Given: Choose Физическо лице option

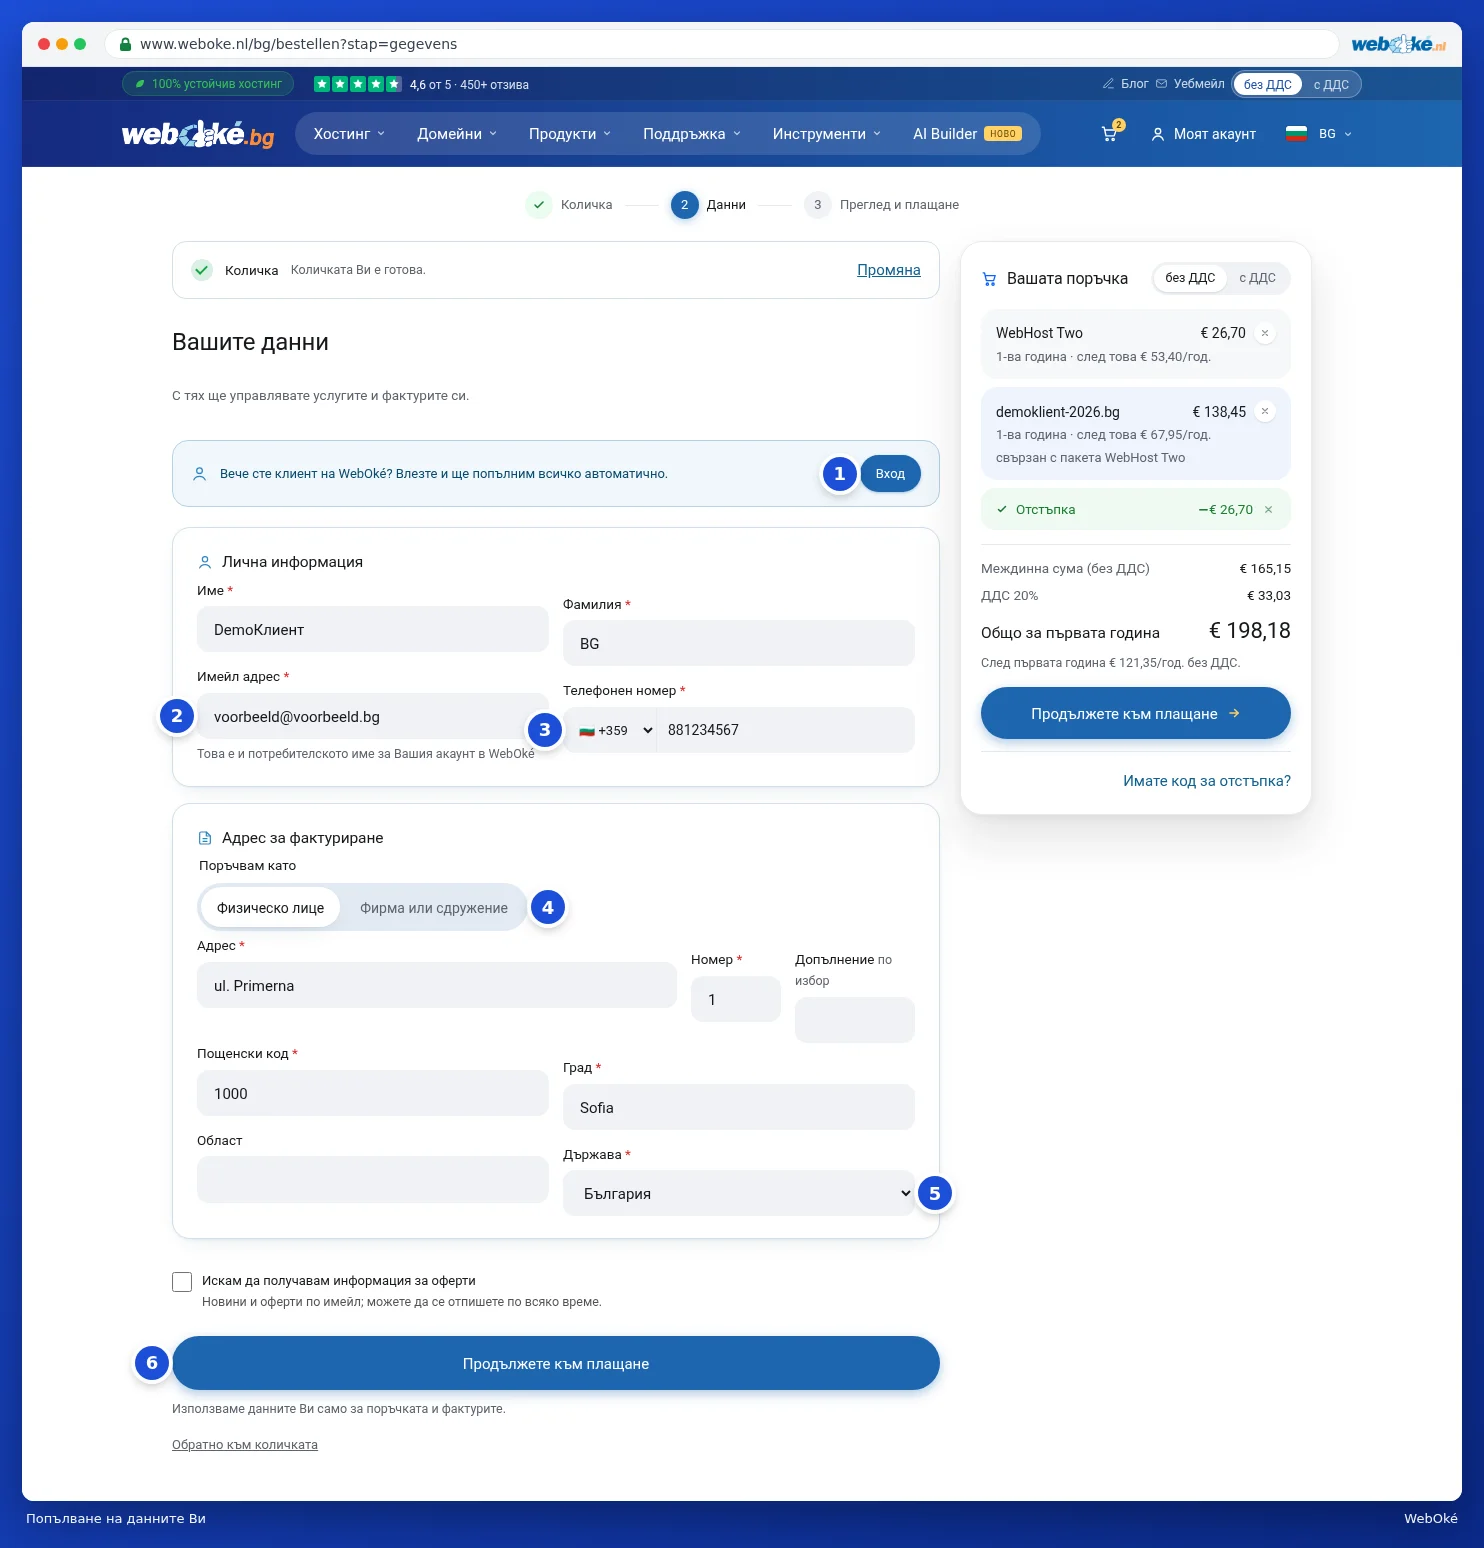Looking at the screenshot, I should point(270,908).
